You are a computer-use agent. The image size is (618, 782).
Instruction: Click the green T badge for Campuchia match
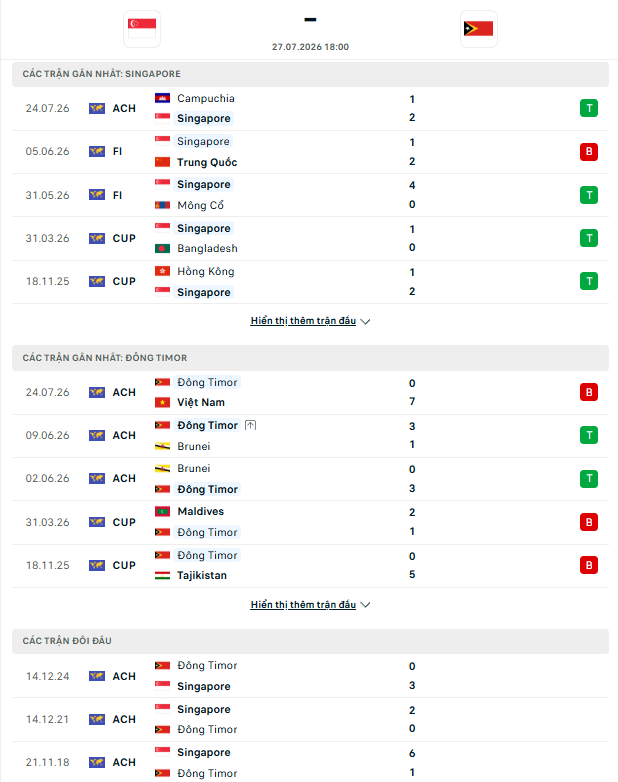tap(589, 108)
